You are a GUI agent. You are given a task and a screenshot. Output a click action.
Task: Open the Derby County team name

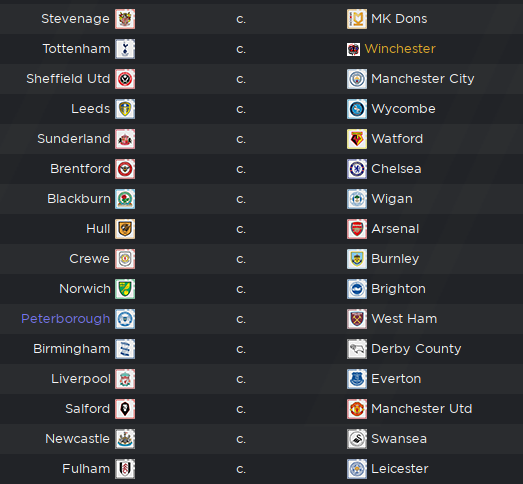(x=416, y=349)
